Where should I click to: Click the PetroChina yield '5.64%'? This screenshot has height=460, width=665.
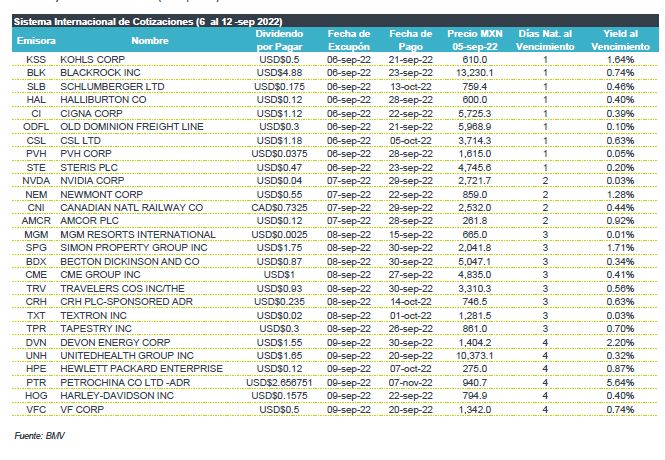click(x=620, y=383)
